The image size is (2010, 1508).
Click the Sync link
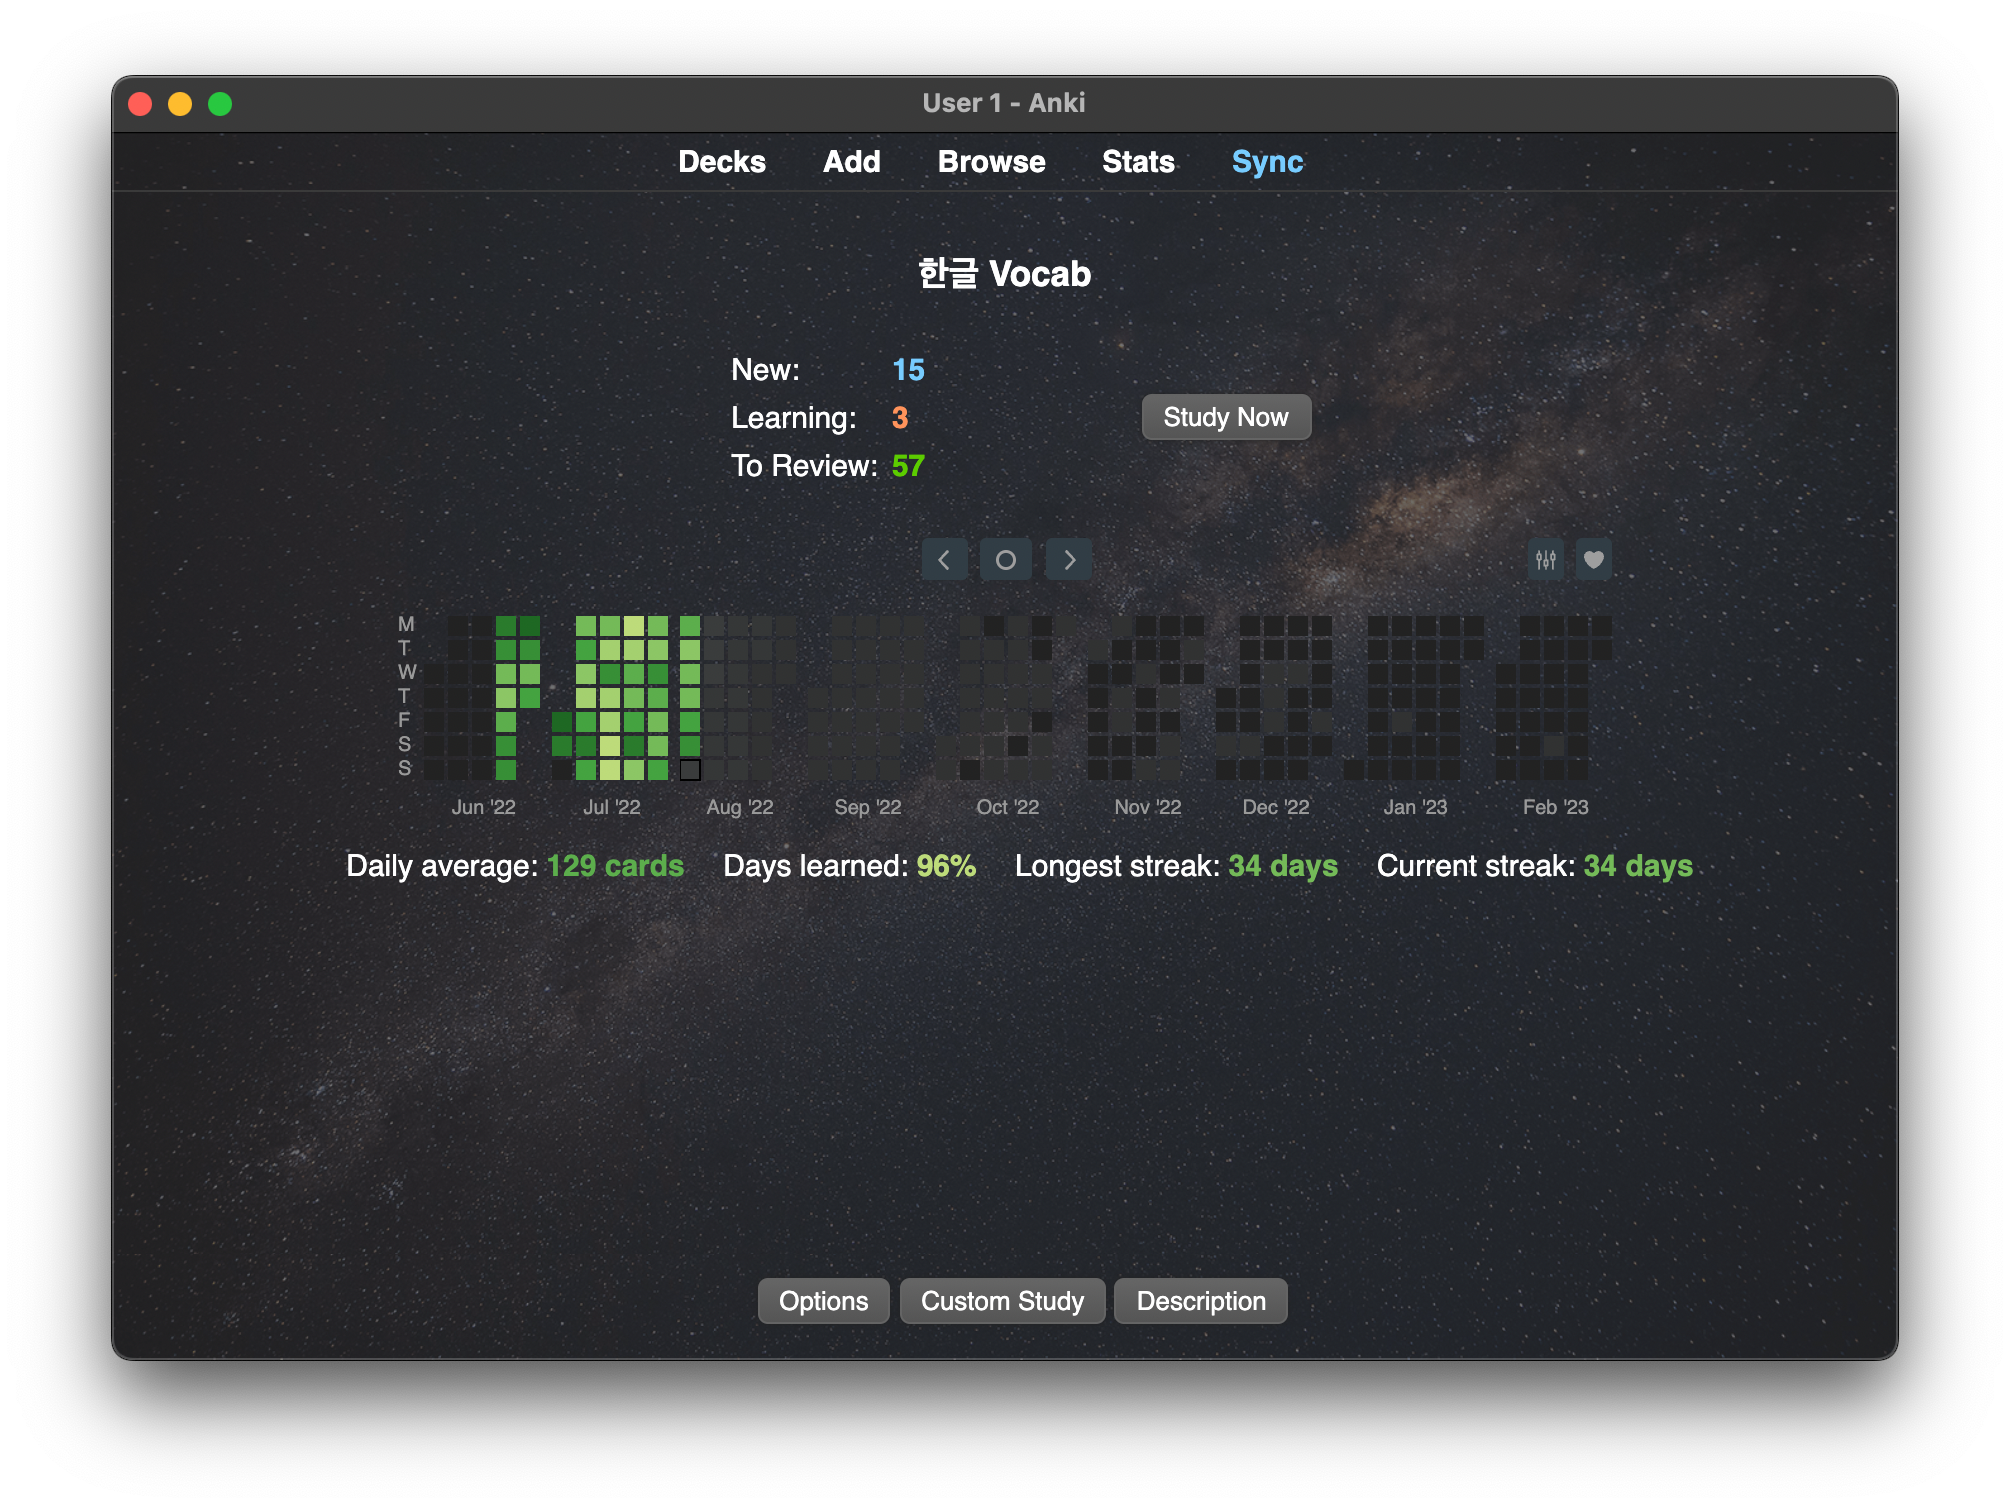click(x=1267, y=162)
